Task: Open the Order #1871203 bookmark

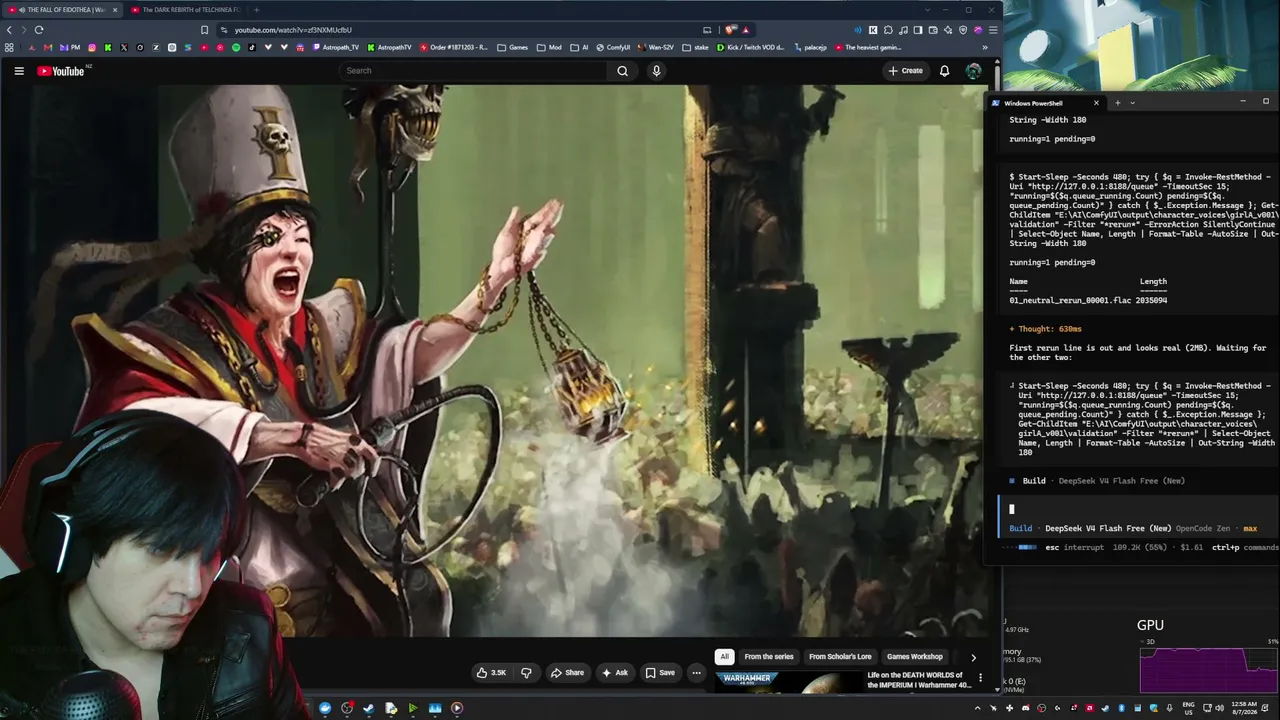Action: pyautogui.click(x=454, y=47)
